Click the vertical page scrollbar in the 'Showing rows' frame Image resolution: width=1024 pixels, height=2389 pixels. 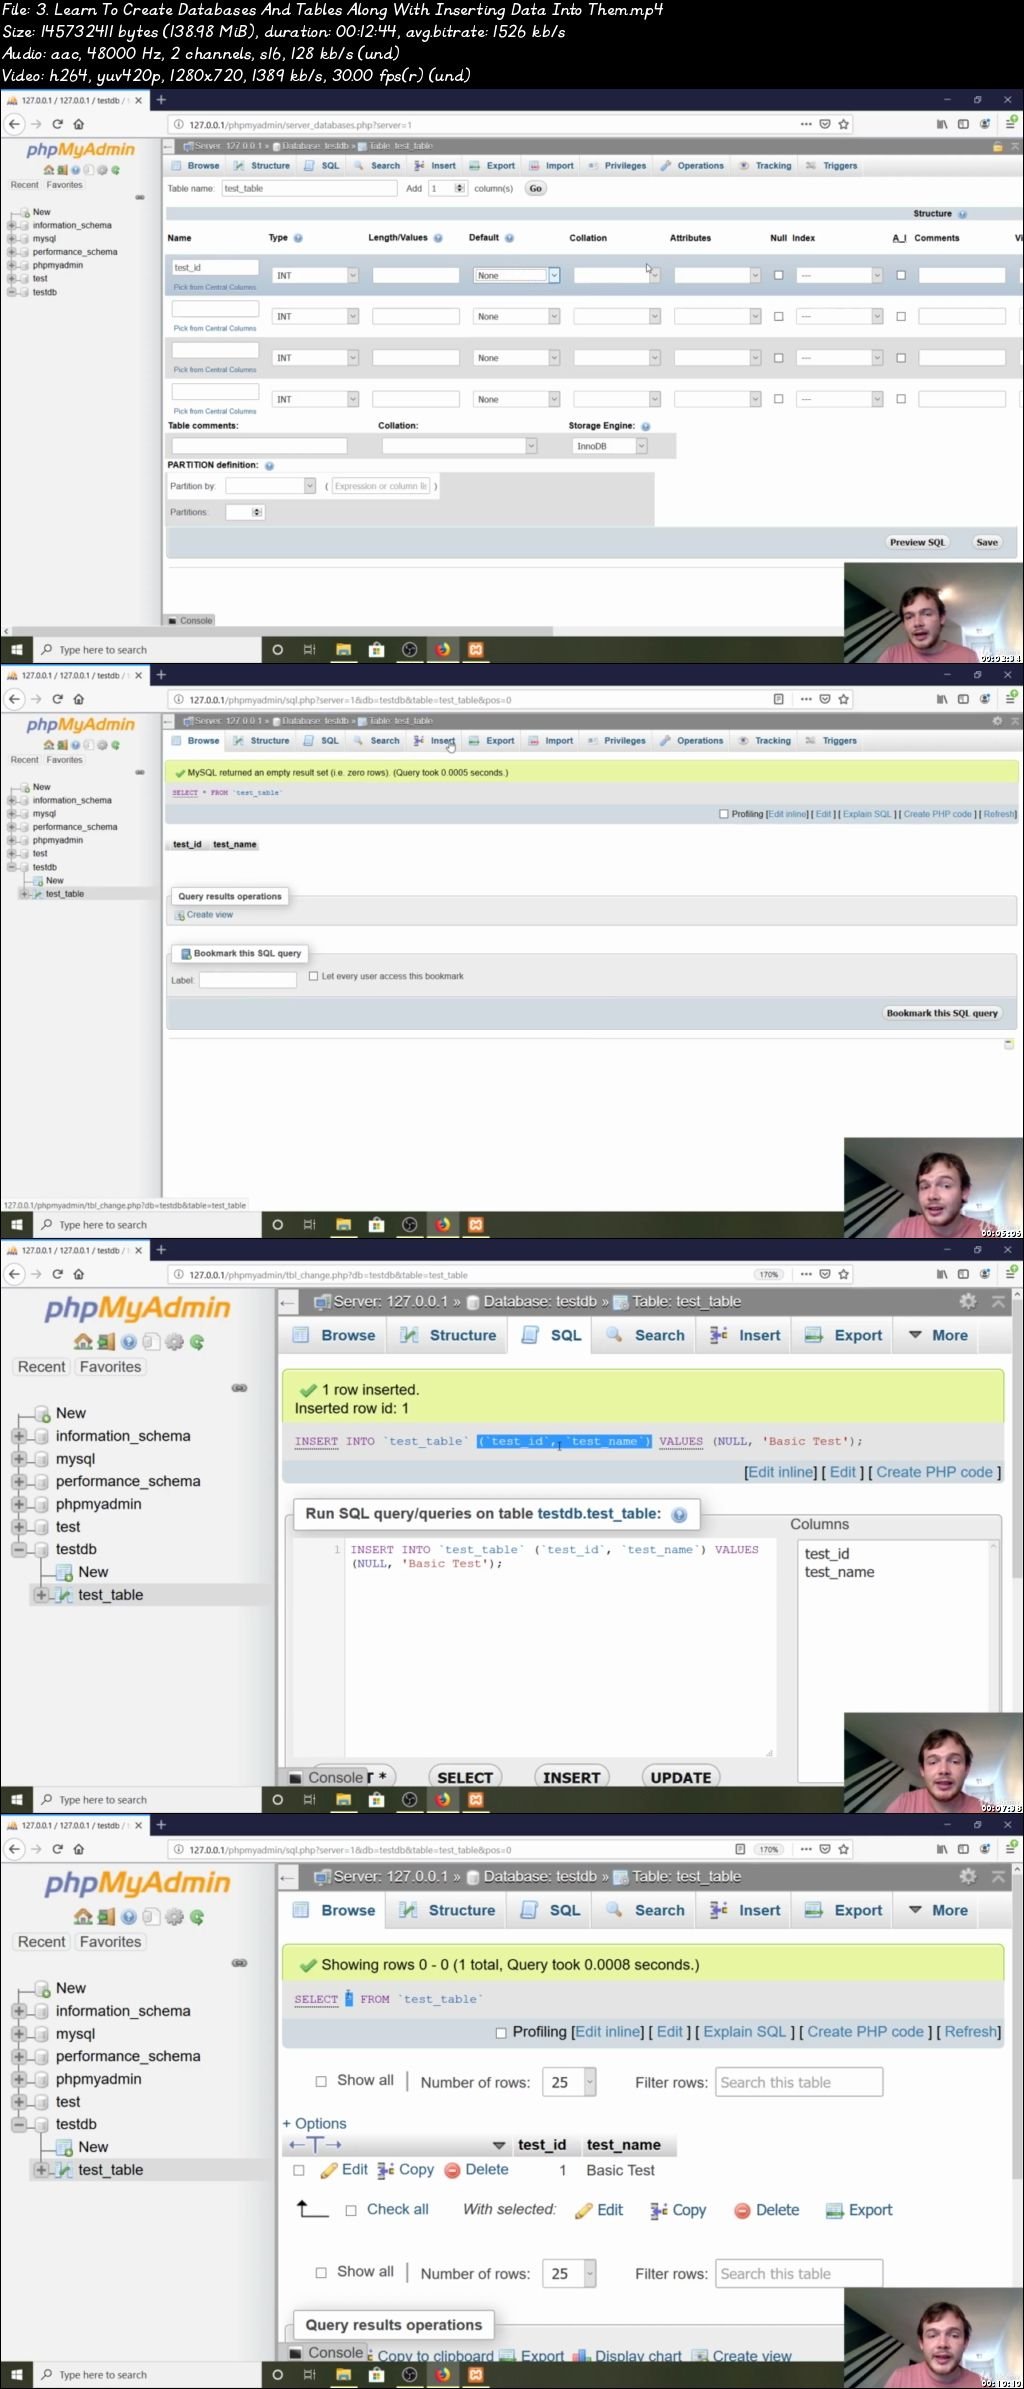click(x=1016, y=2020)
